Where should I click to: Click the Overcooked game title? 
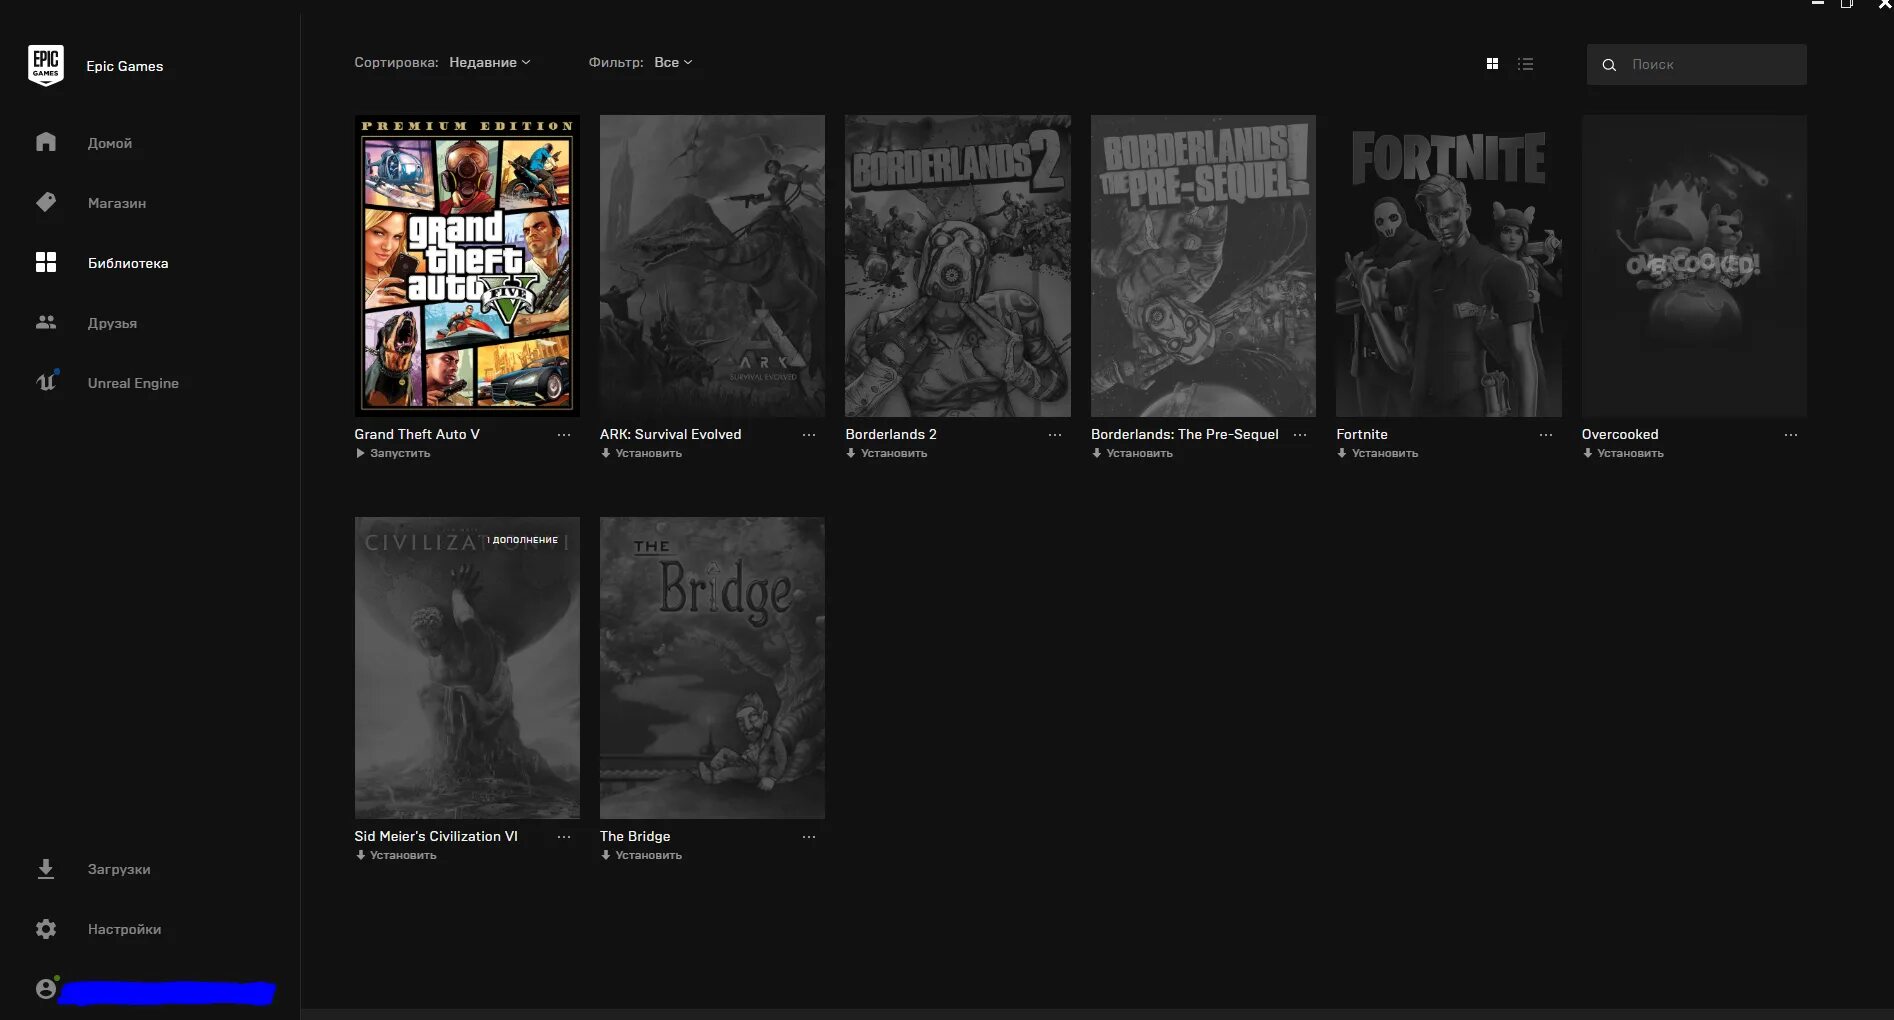click(x=1620, y=434)
